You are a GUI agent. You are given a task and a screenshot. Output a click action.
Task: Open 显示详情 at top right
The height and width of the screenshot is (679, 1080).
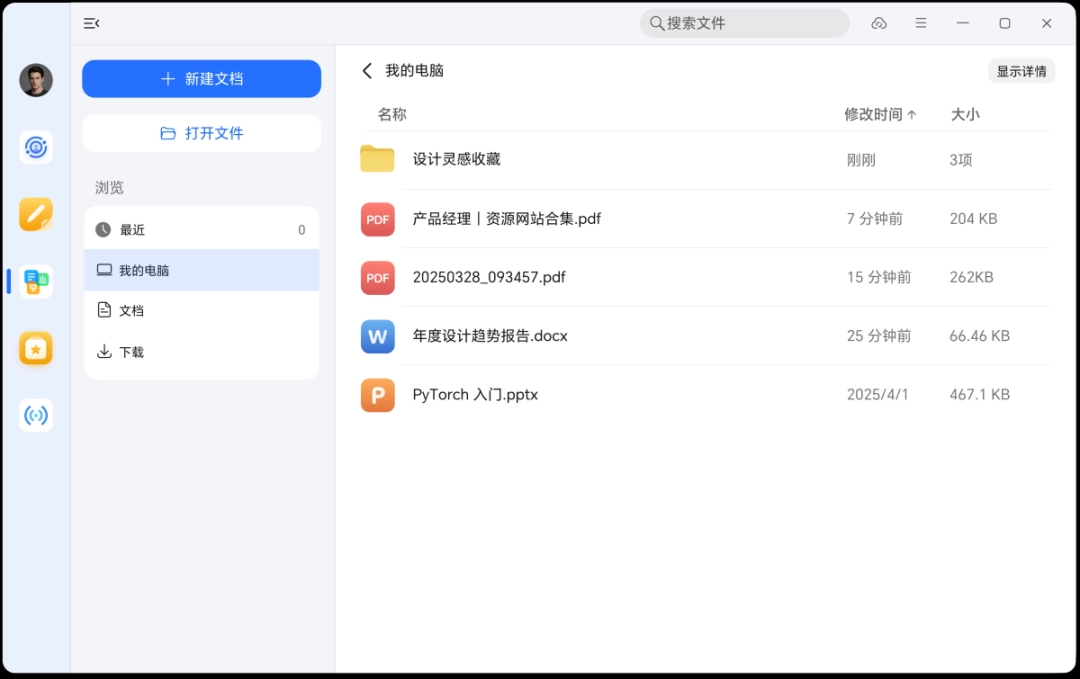pos(1021,70)
